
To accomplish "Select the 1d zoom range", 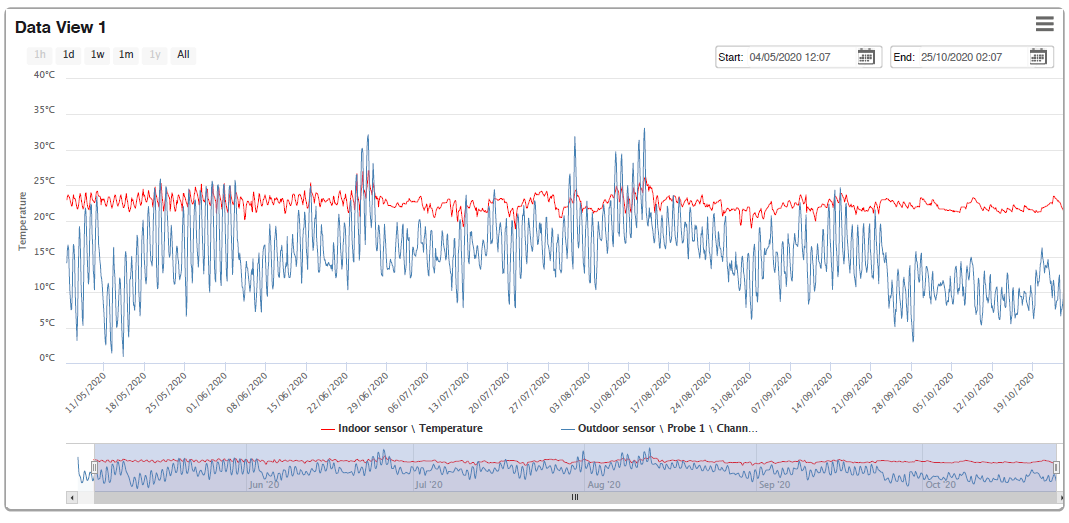I will (69, 55).
